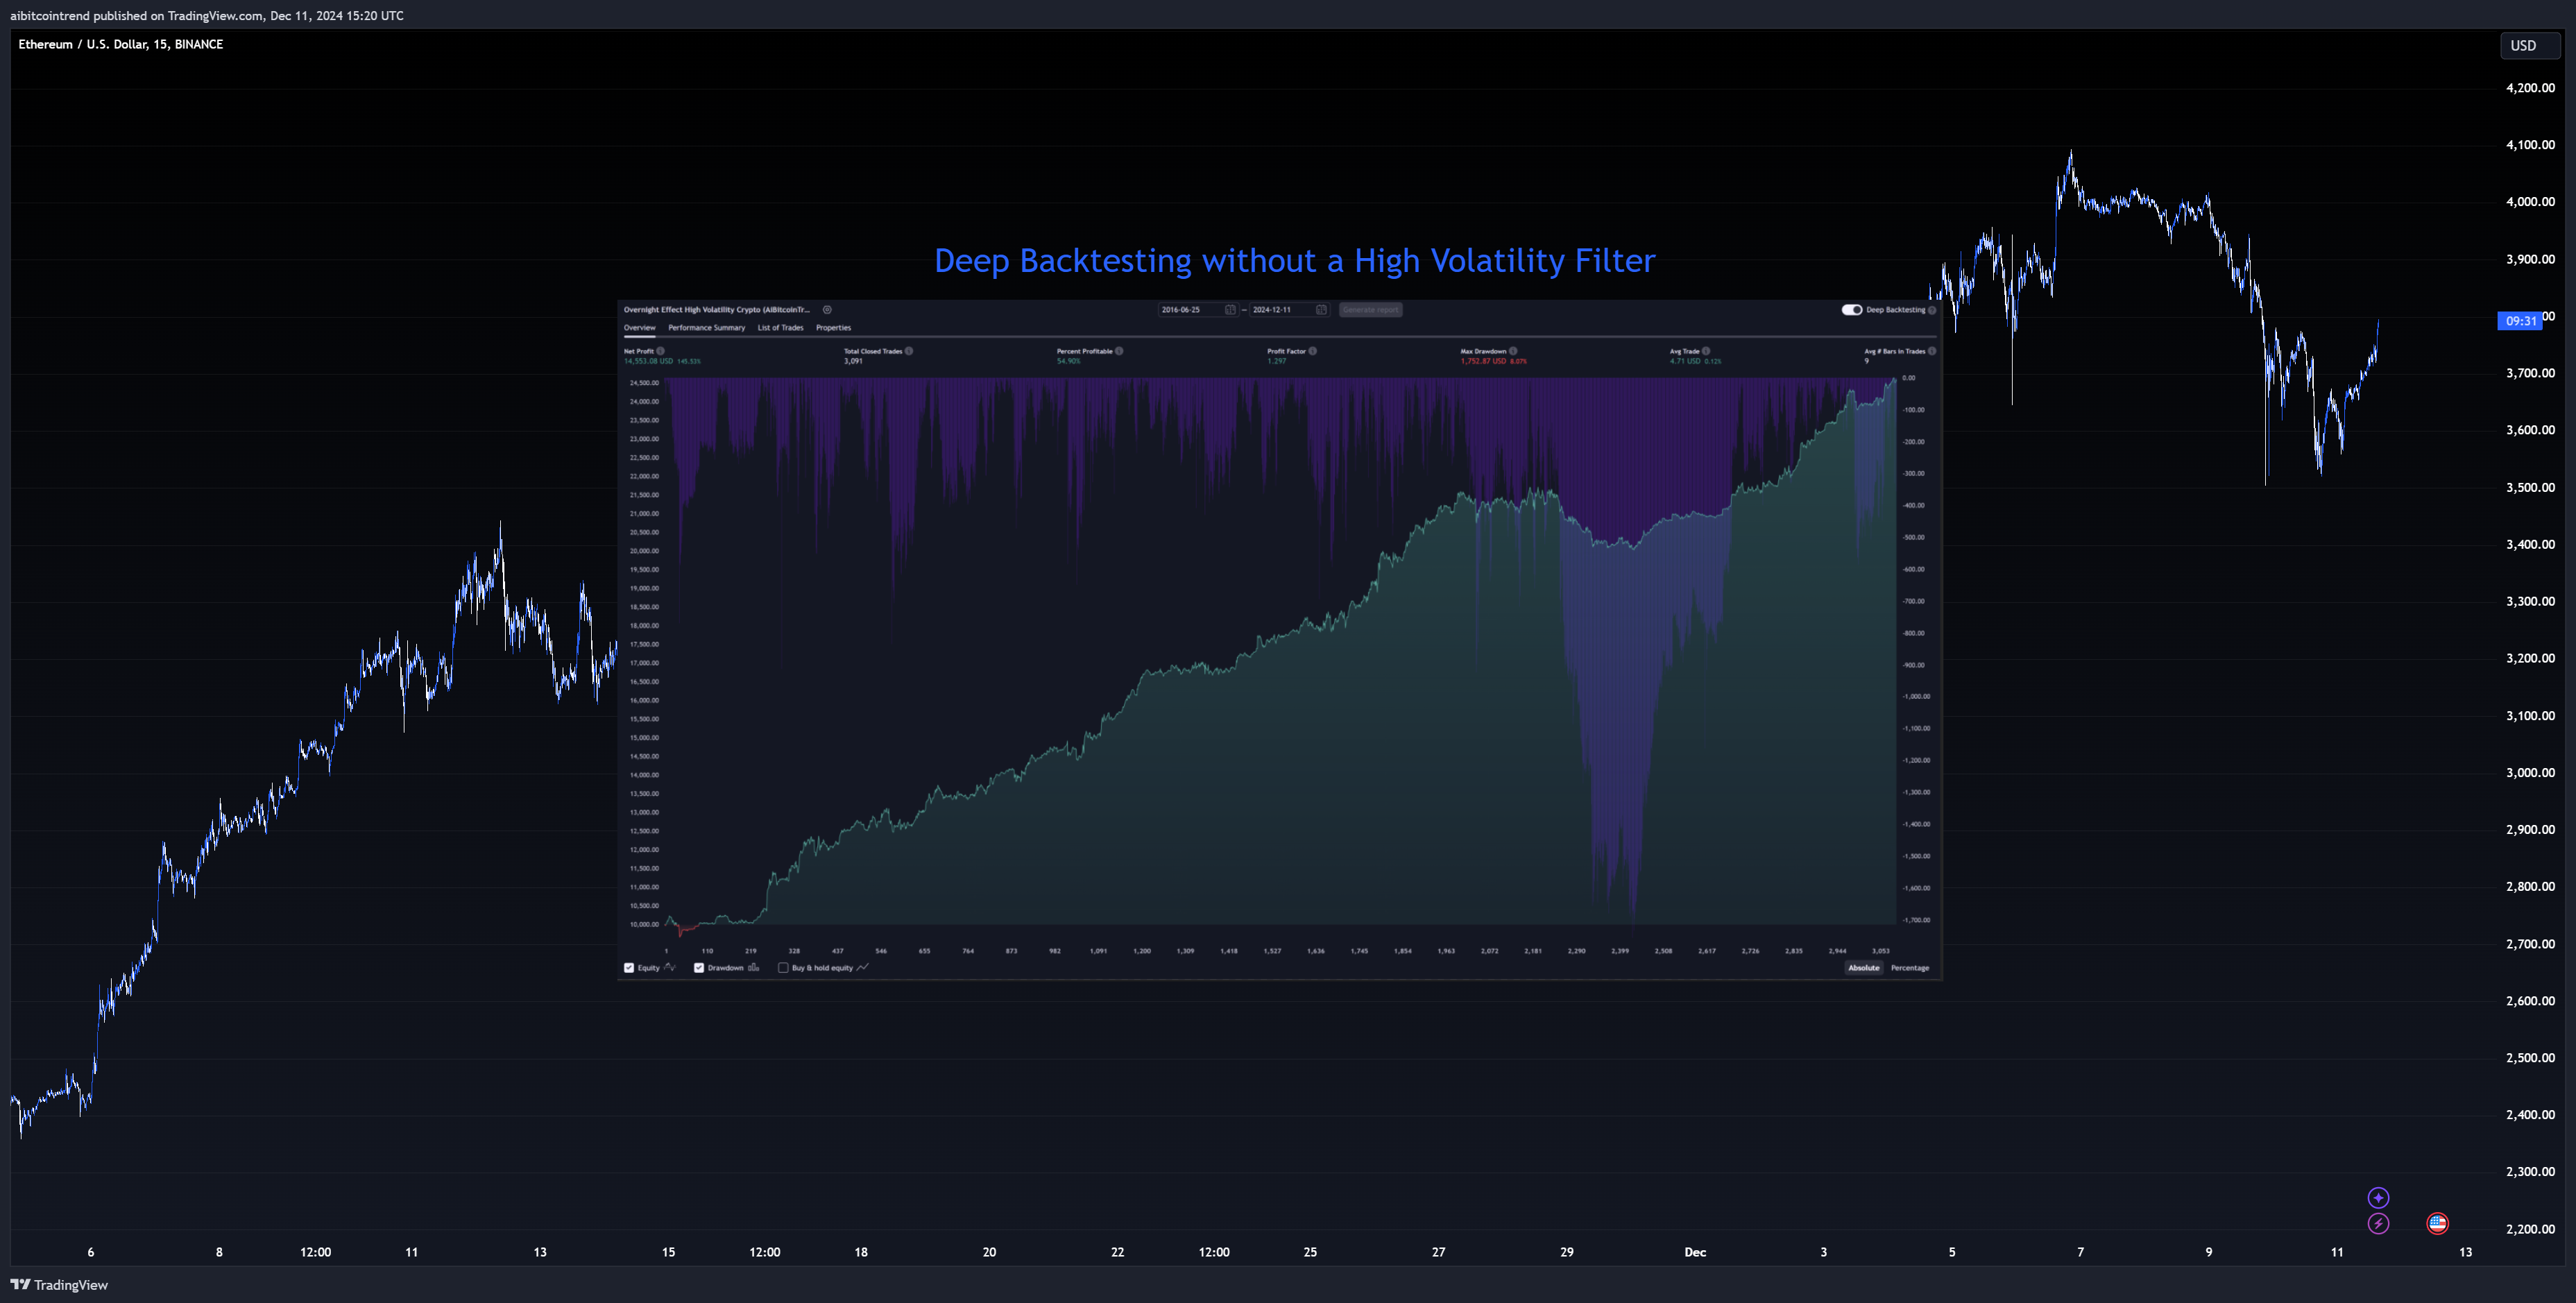2576x1303 pixels.
Task: Open the Deep Backtesting help icon
Action: (x=1932, y=310)
